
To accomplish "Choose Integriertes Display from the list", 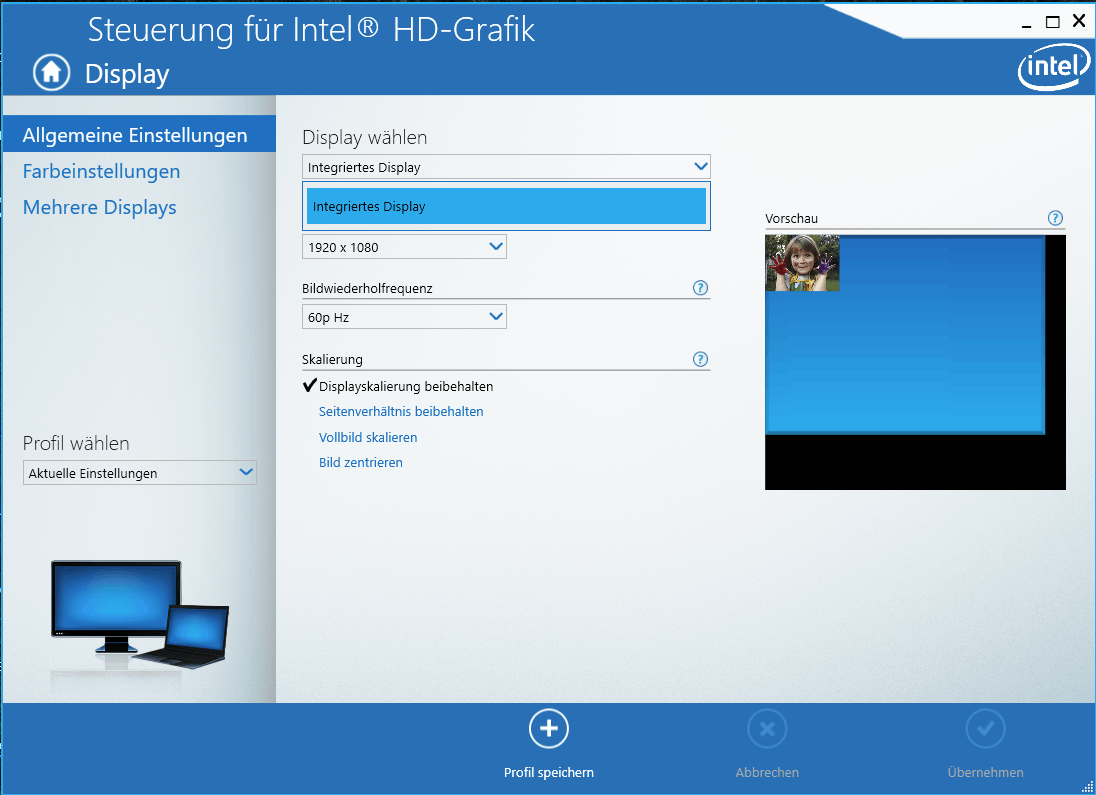I will 506,206.
